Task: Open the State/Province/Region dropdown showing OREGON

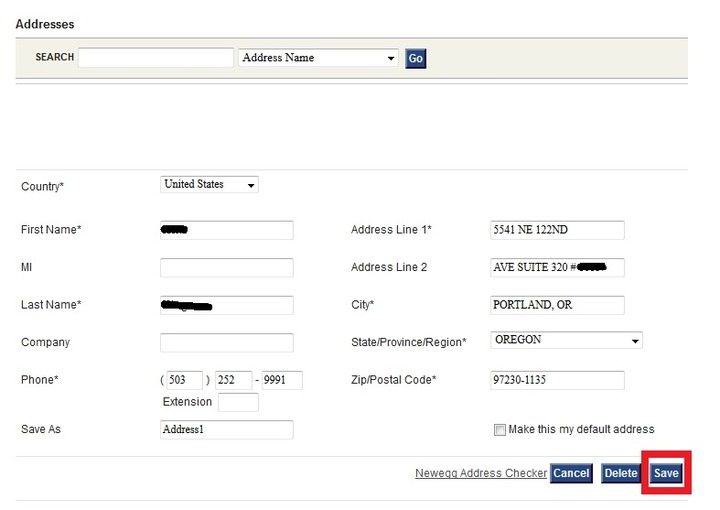Action: click(566, 340)
